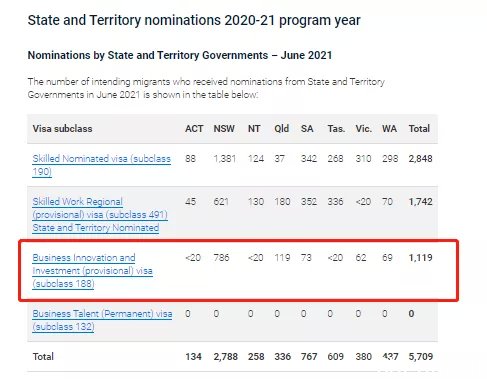Screen dimensions: 487x379
Task: Click the Visa subclass column header
Action: (x=62, y=129)
